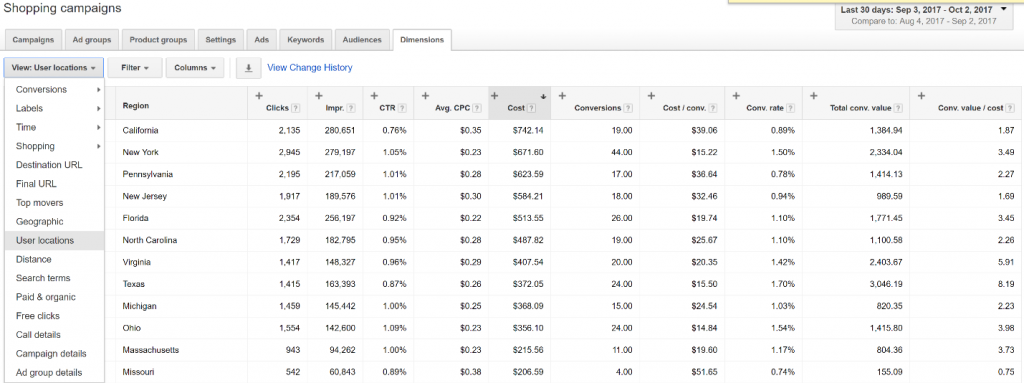Expand the Shopping submenu
Viewport: 1024px width, 383px height.
[x=54, y=146]
